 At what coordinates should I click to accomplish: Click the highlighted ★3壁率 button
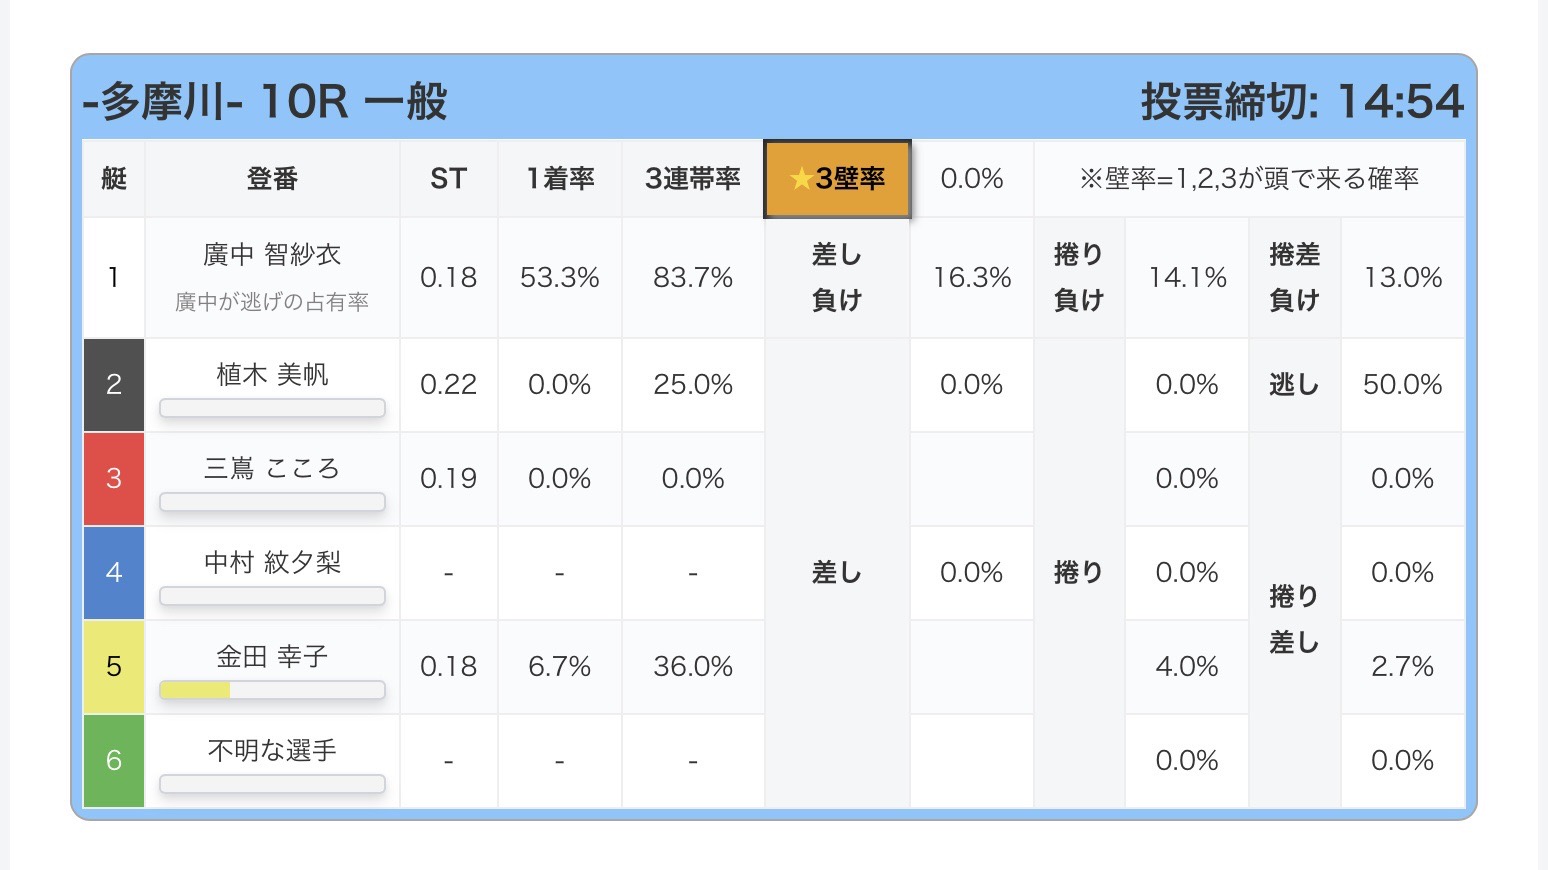click(x=837, y=179)
